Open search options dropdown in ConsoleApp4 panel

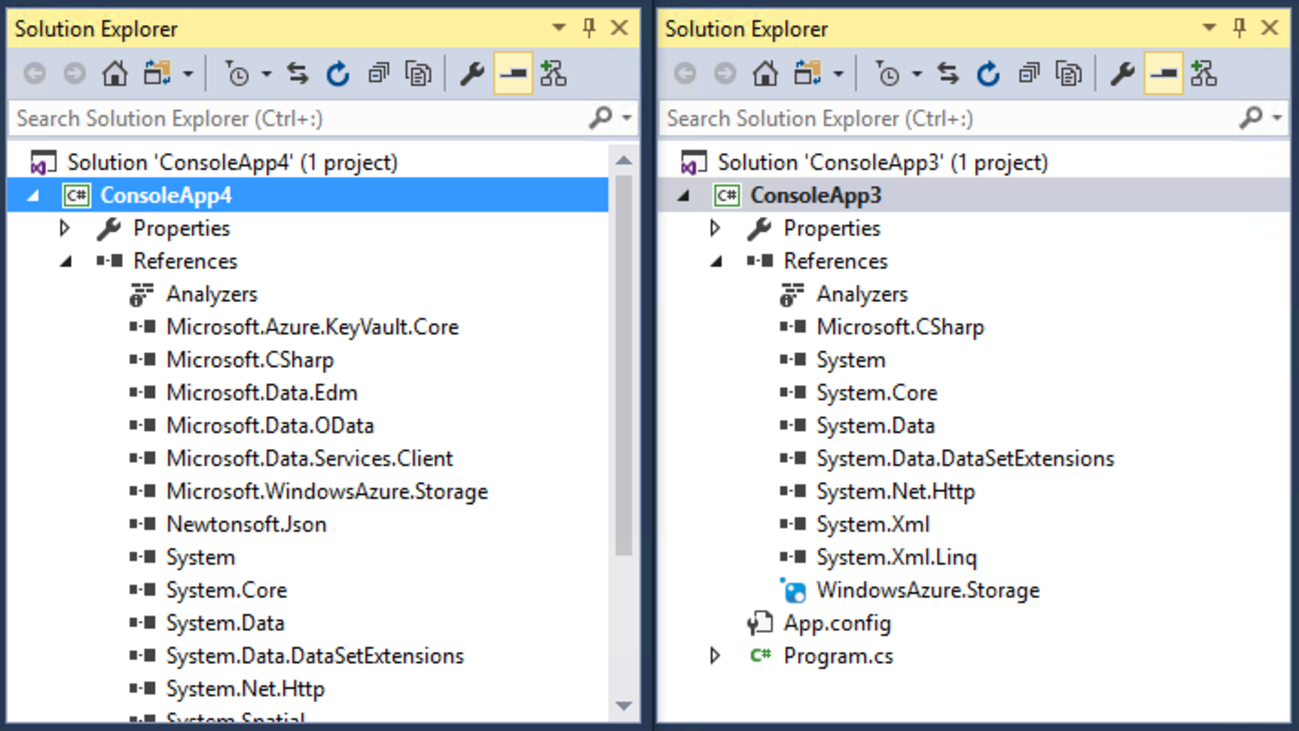(627, 118)
